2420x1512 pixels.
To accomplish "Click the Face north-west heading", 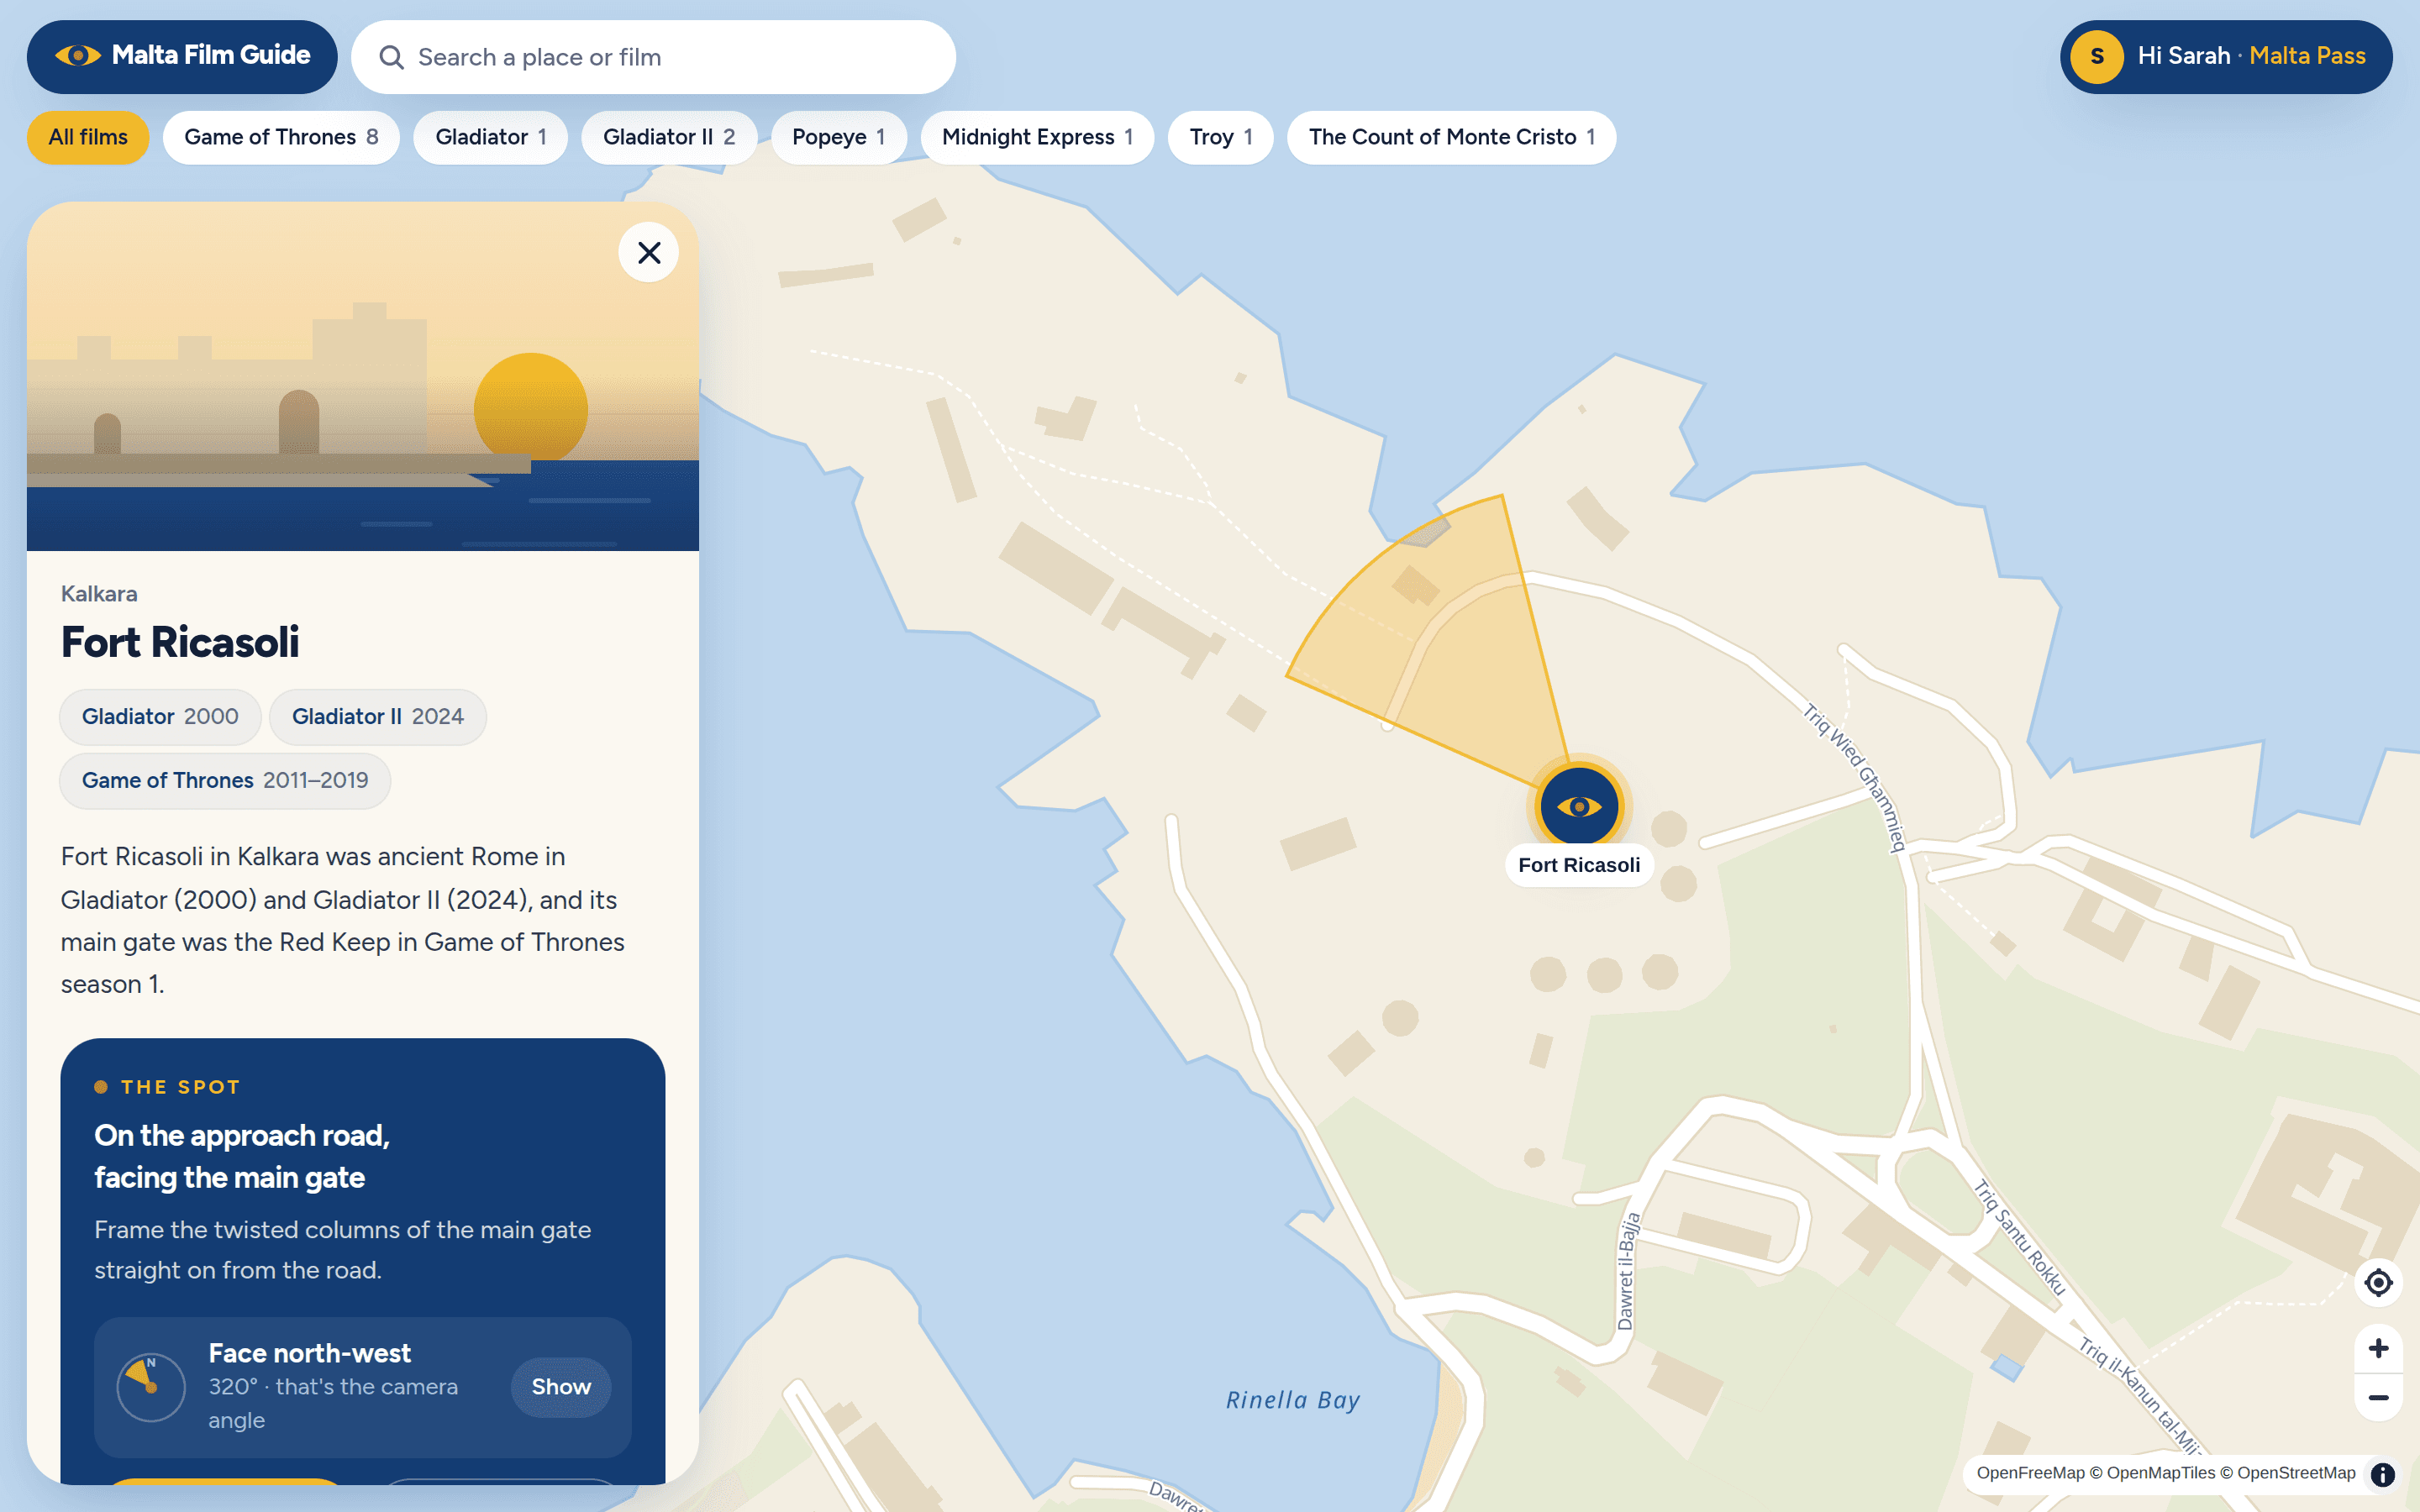I will point(310,1353).
